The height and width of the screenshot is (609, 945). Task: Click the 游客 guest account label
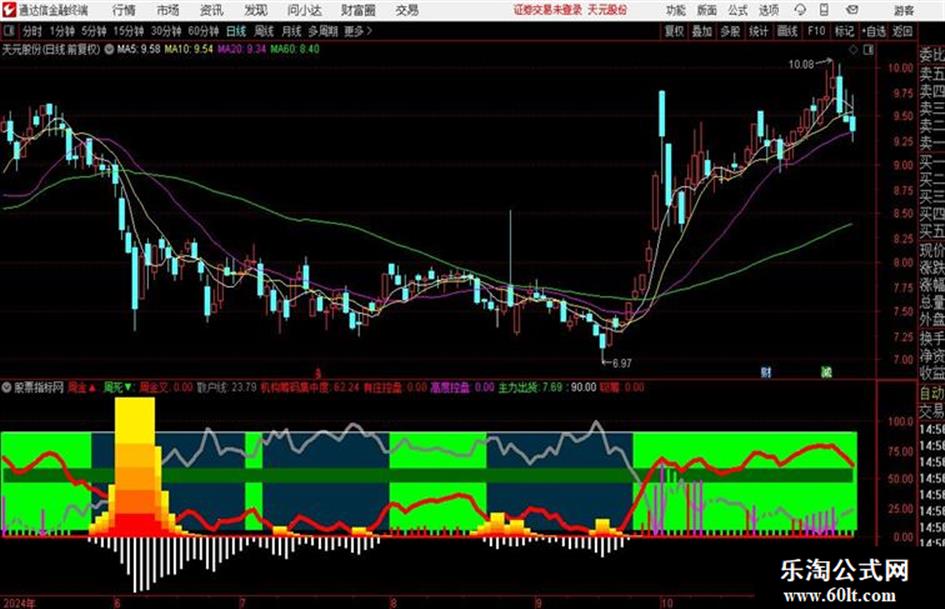coord(904,10)
